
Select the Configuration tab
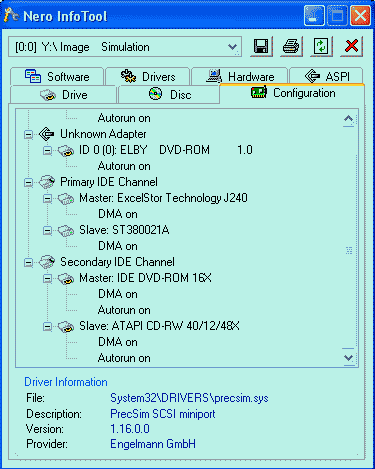(292, 93)
